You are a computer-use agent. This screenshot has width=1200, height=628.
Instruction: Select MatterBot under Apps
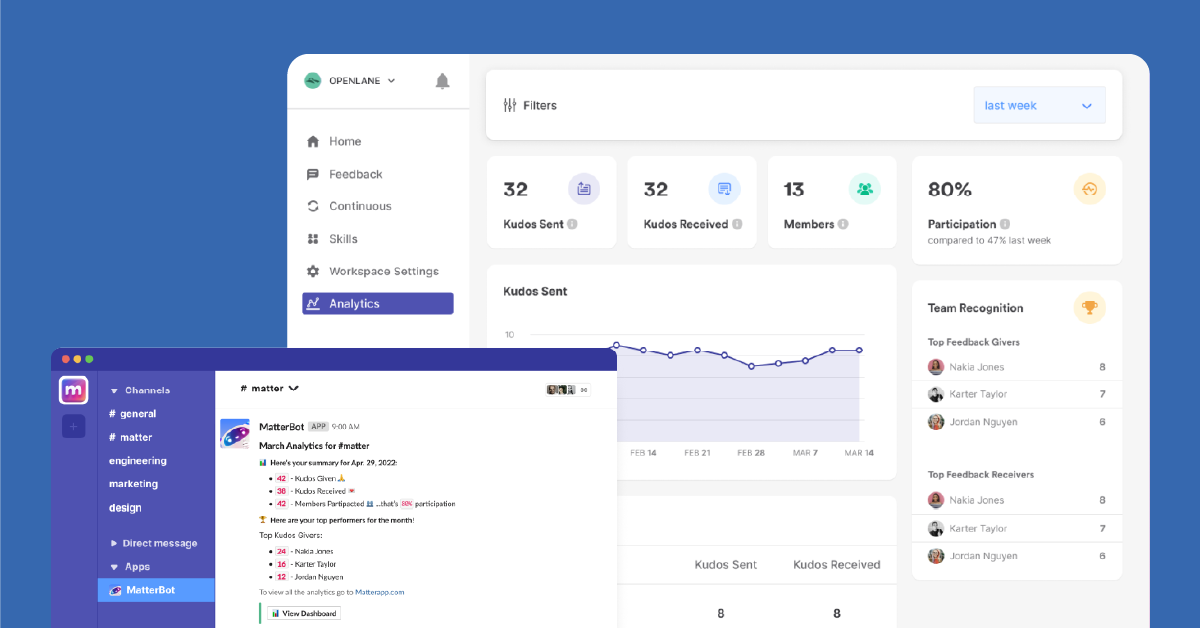tap(157, 590)
